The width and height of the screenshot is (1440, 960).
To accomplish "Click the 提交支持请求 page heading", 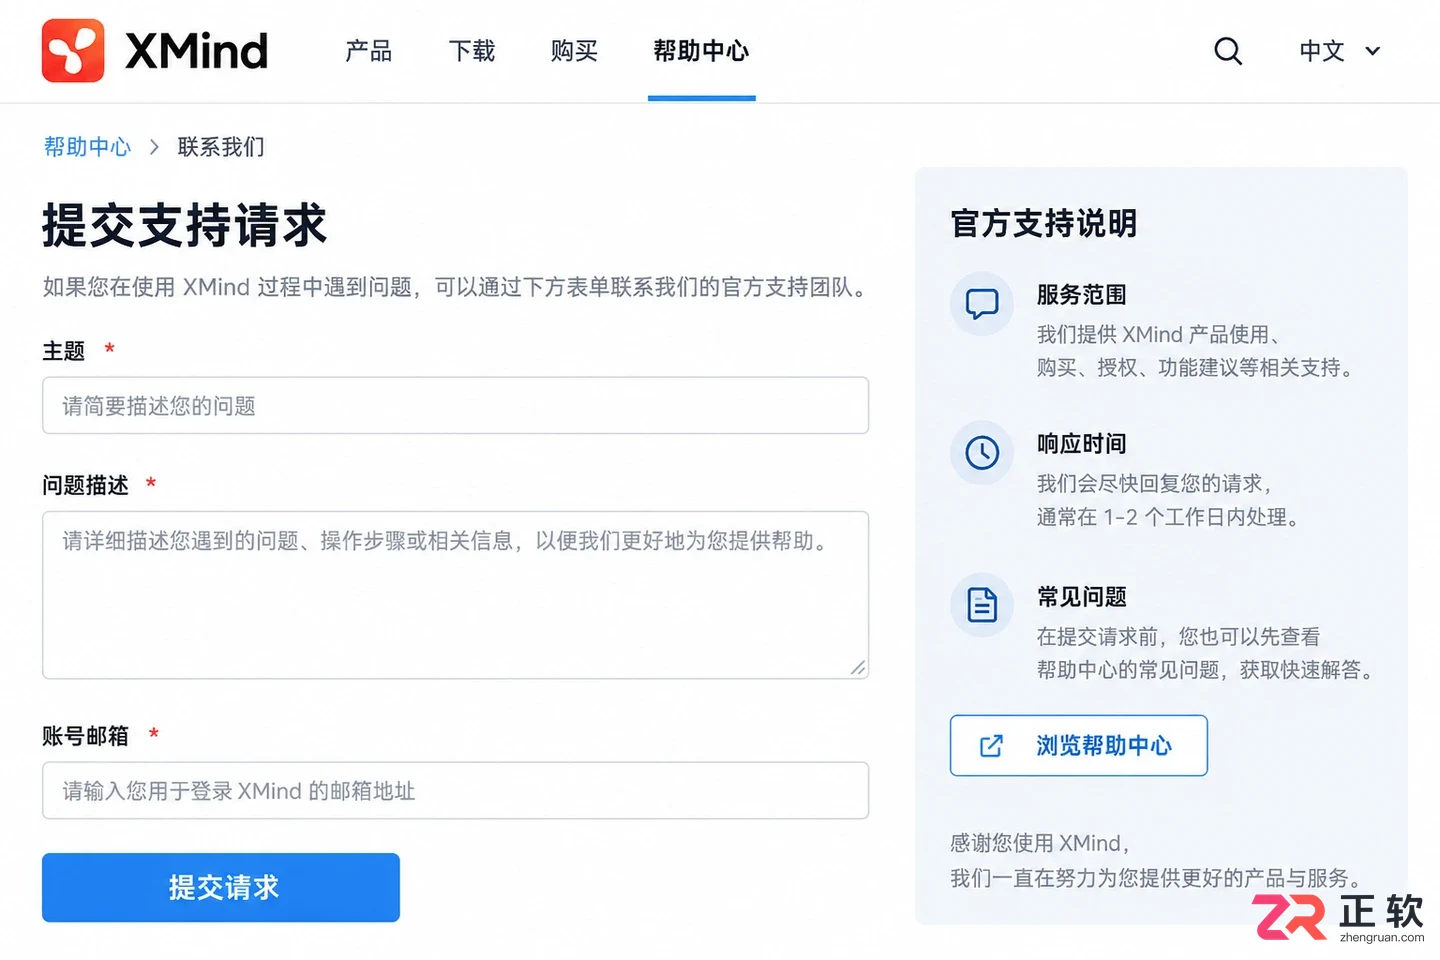I will 185,224.
